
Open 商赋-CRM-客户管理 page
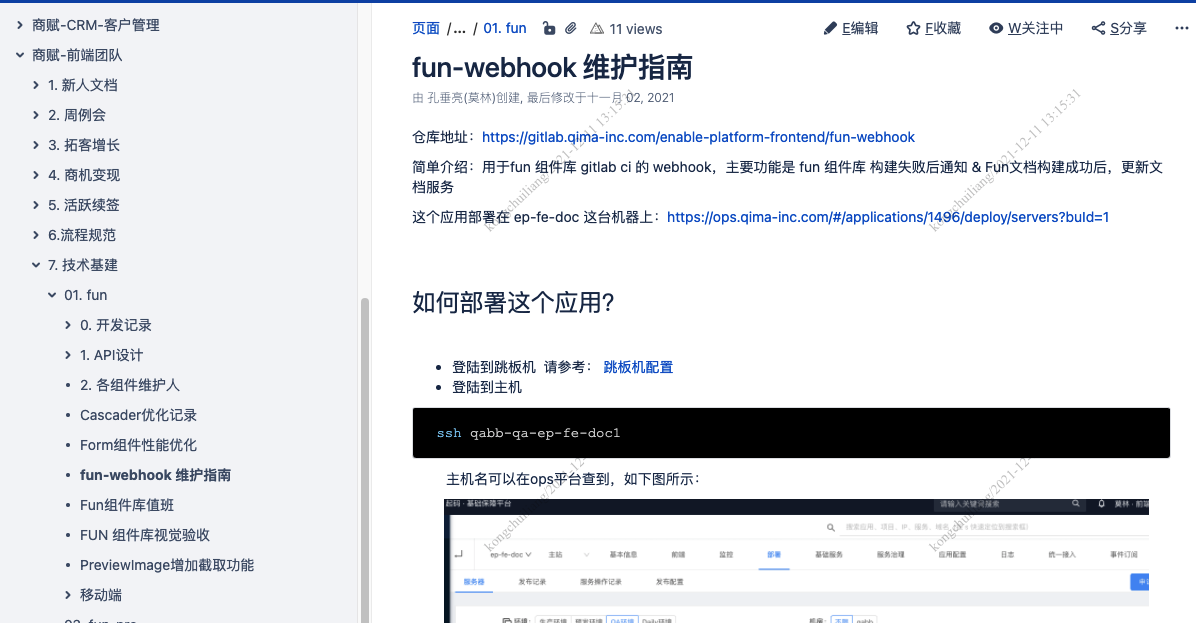click(x=95, y=25)
